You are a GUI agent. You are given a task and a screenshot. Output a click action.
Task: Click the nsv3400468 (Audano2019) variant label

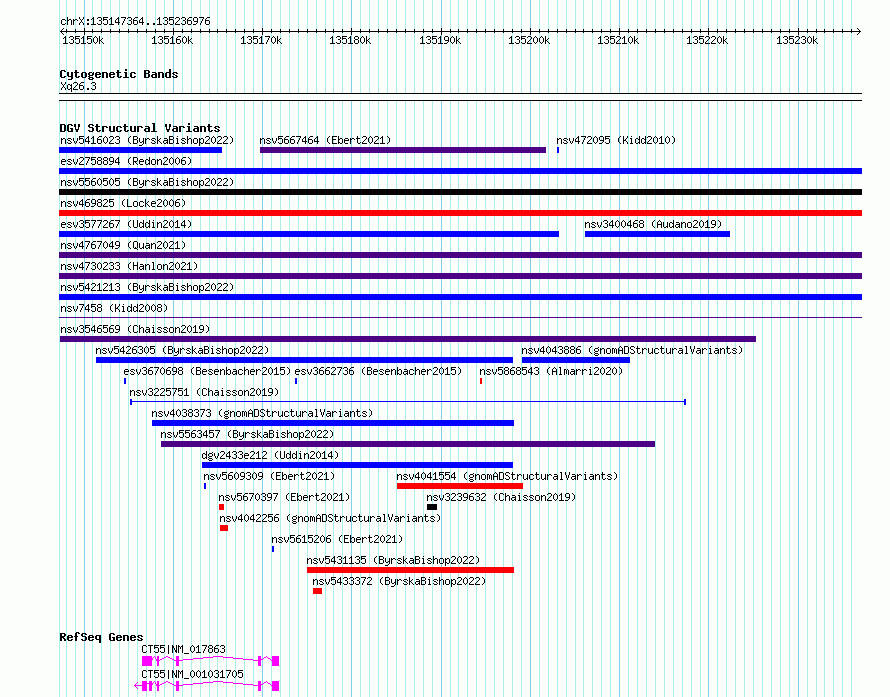[x=653, y=224]
